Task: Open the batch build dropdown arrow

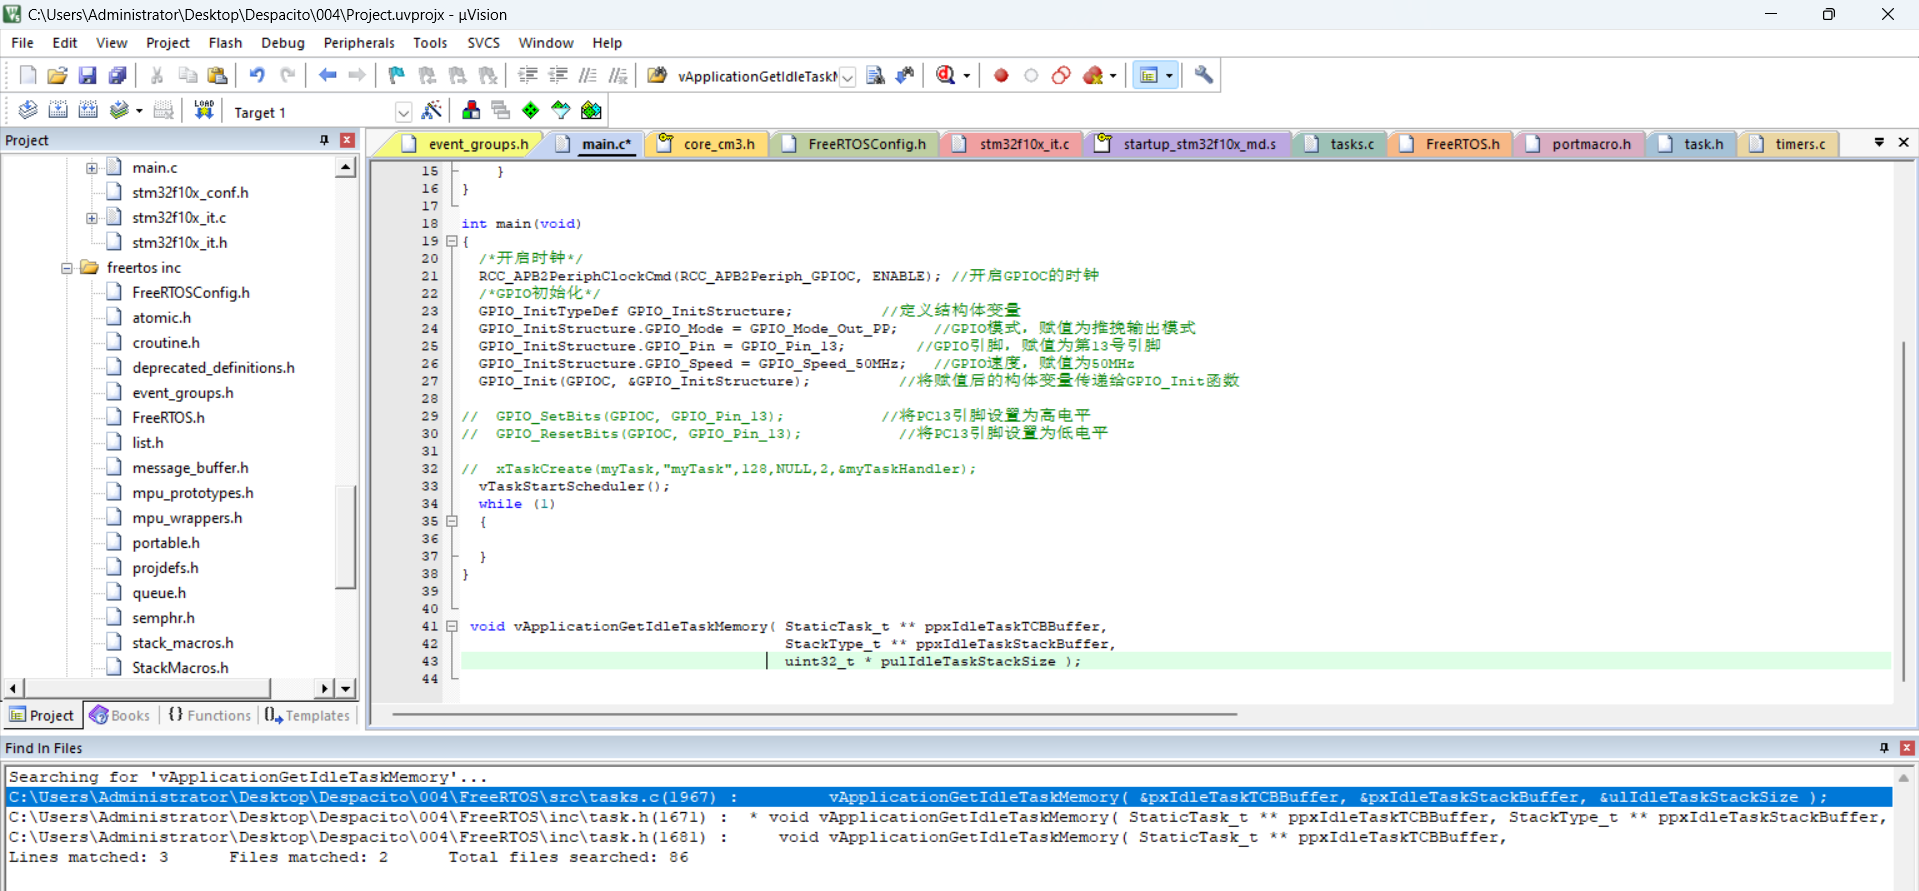Action: [x=139, y=111]
